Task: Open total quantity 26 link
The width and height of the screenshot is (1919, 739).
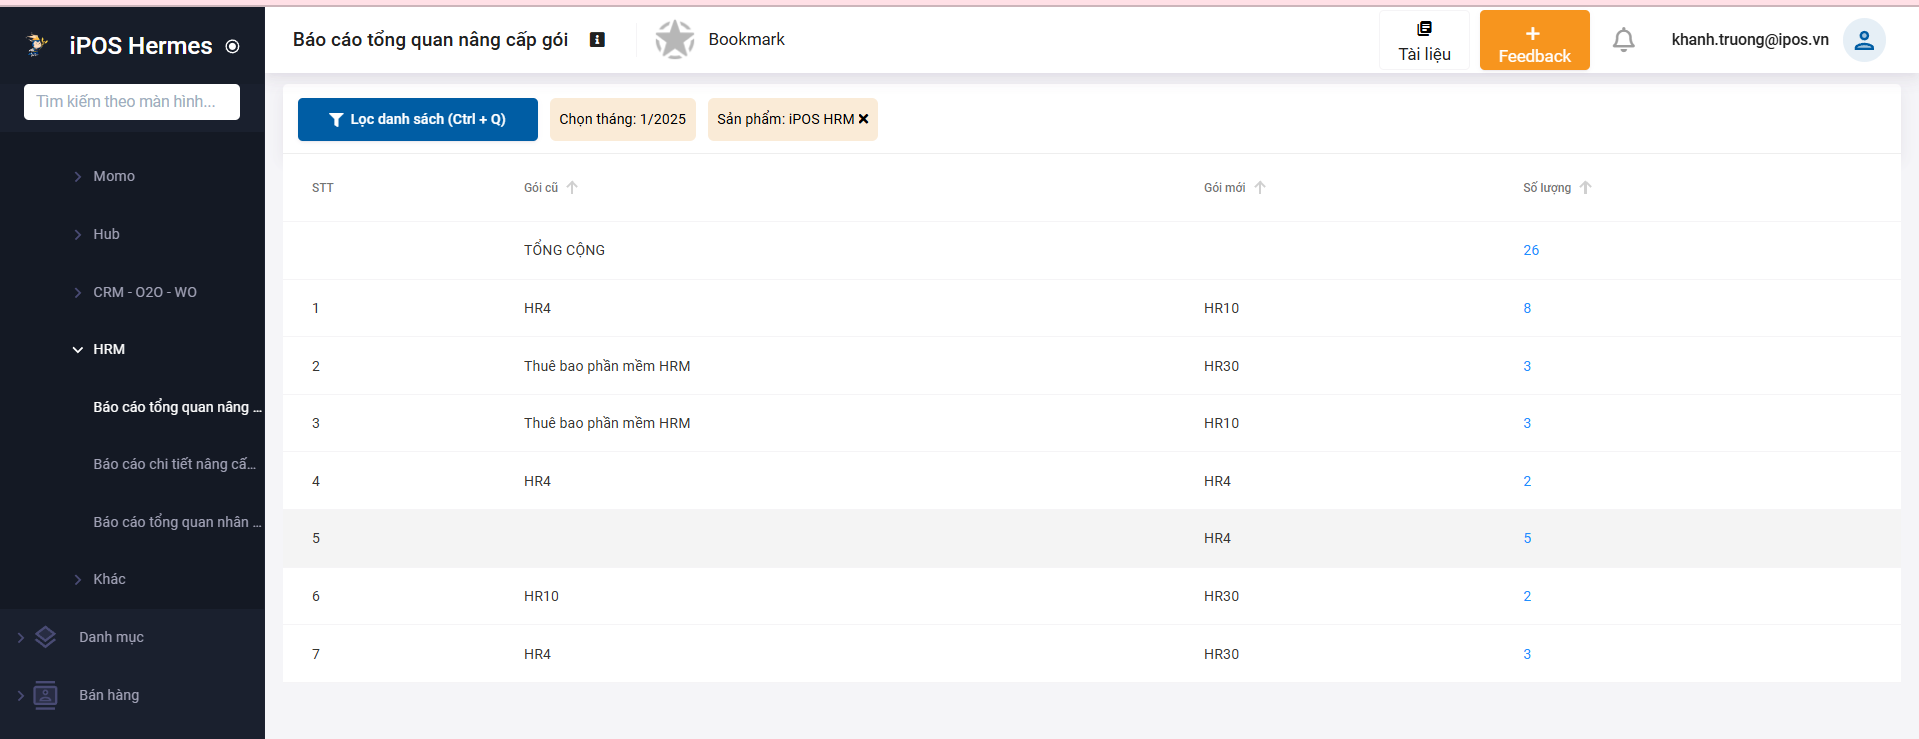Action: (1531, 250)
